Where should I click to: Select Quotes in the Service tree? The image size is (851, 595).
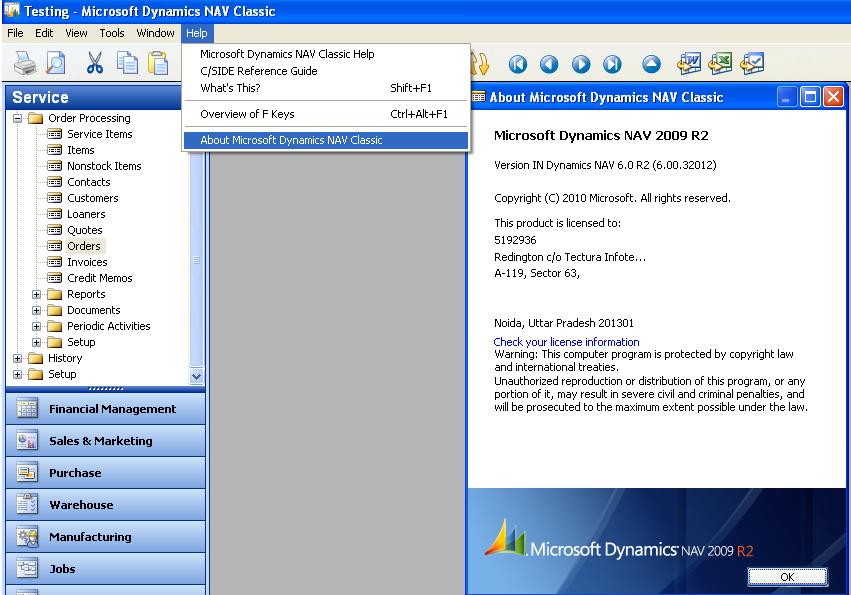(84, 230)
